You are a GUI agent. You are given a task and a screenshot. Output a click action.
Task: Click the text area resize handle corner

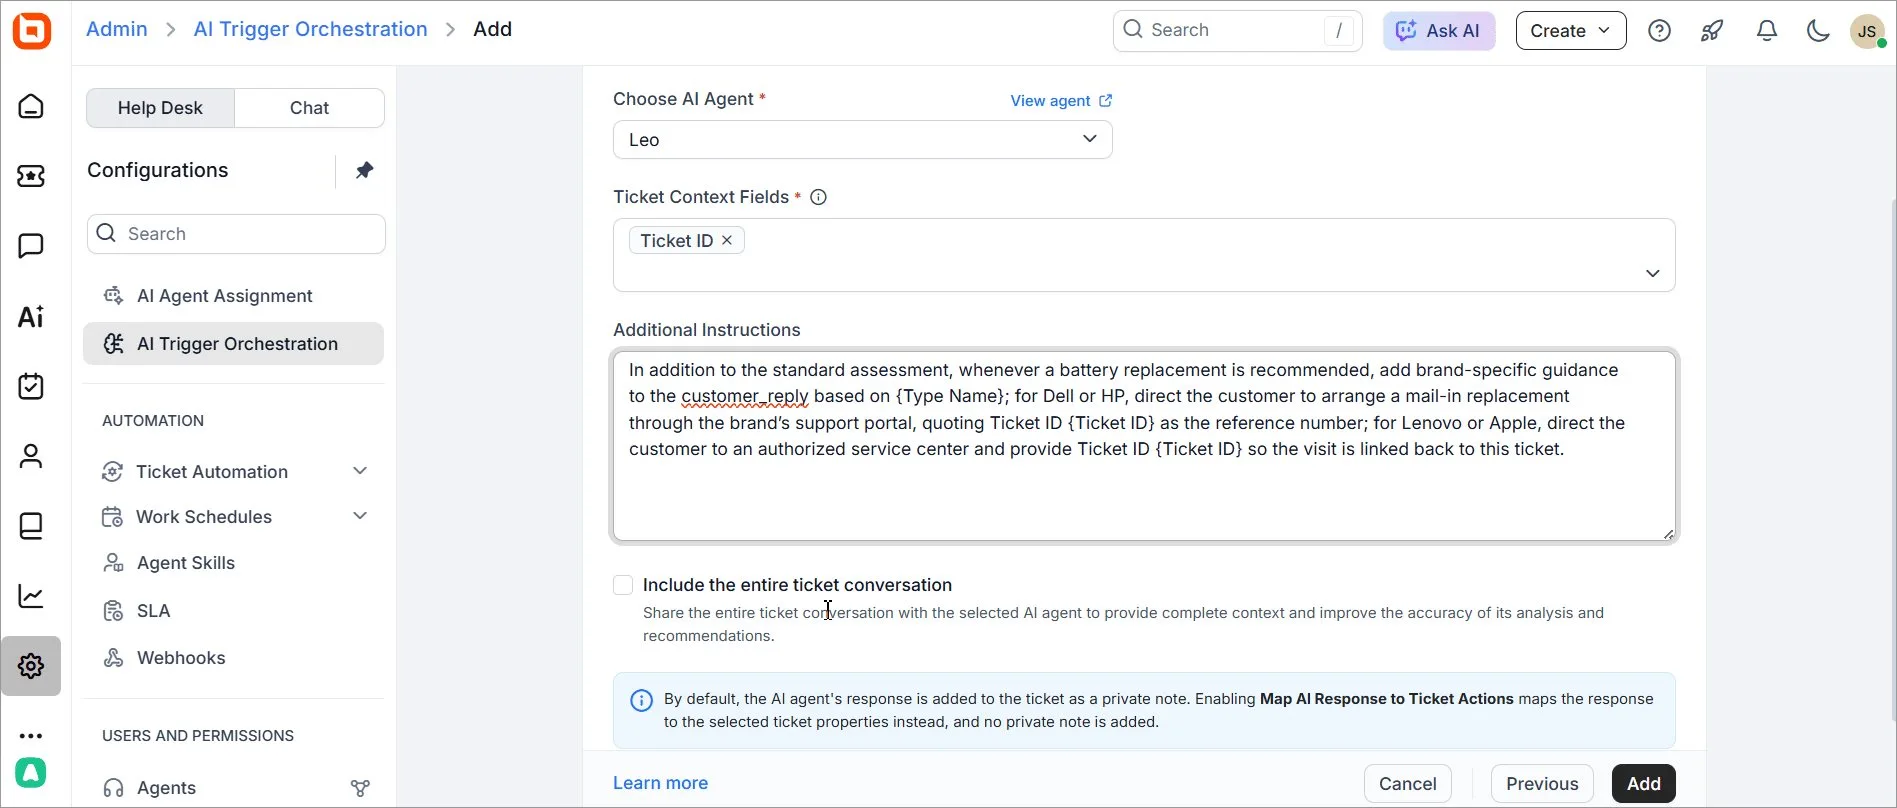1668,534
